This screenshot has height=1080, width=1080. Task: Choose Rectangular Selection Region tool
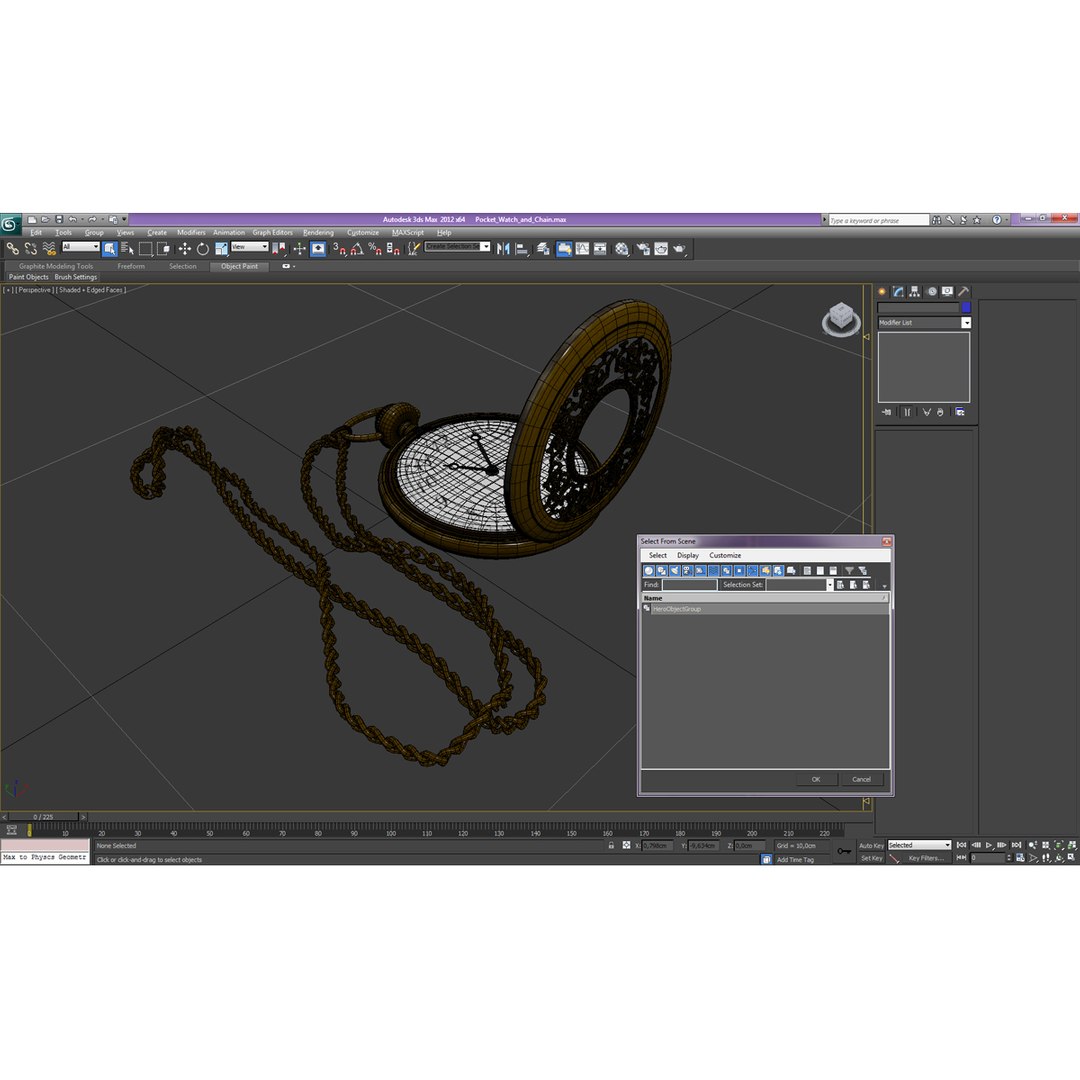pyautogui.click(x=145, y=249)
